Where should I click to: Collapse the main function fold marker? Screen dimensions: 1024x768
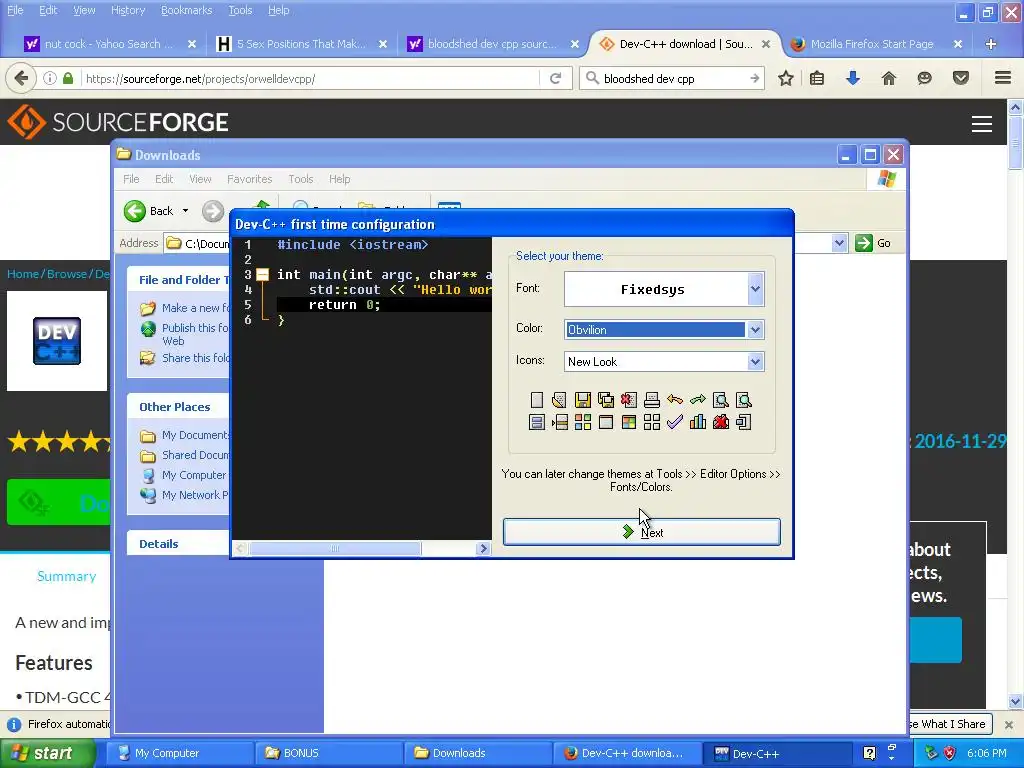[x=263, y=275]
